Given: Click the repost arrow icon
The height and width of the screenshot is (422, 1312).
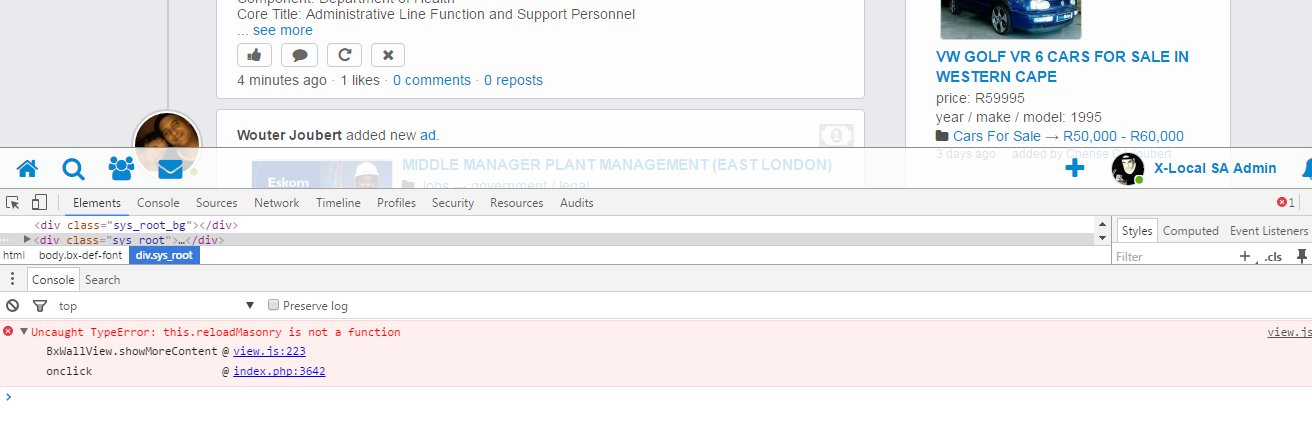Looking at the screenshot, I should (x=344, y=55).
